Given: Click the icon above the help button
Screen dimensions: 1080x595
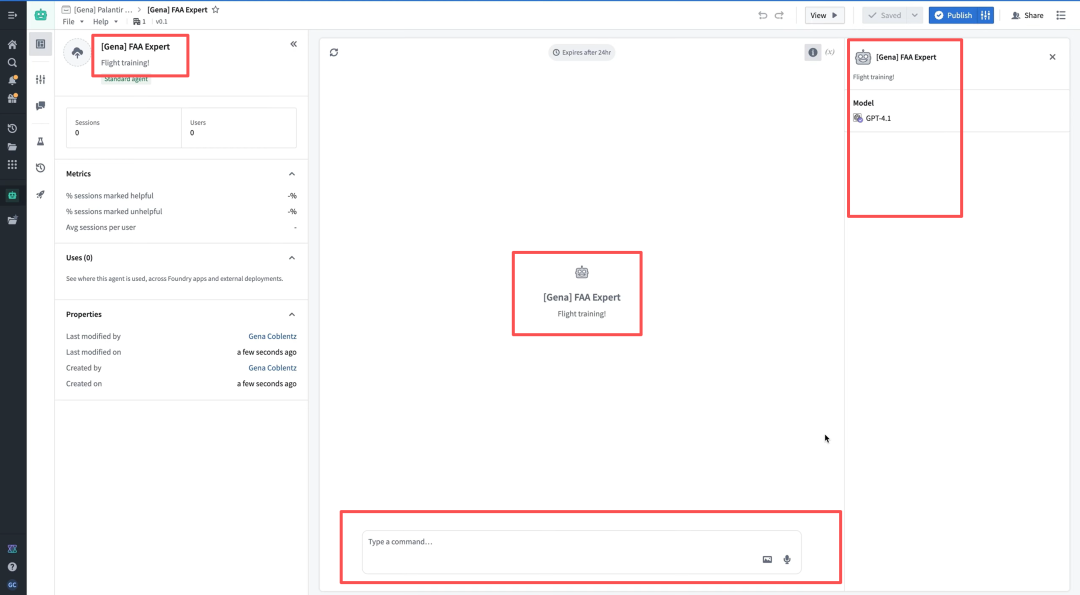Looking at the screenshot, I should tap(12, 549).
